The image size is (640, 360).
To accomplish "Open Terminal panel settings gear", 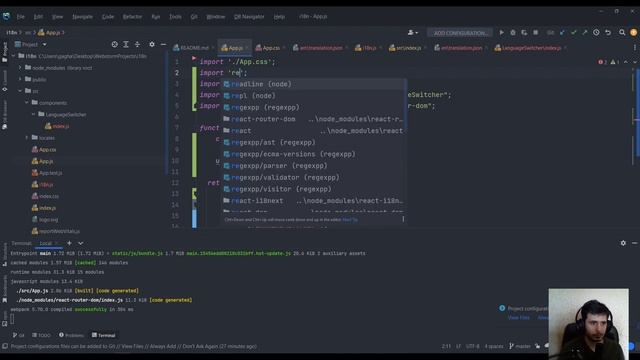I will [x=623, y=243].
